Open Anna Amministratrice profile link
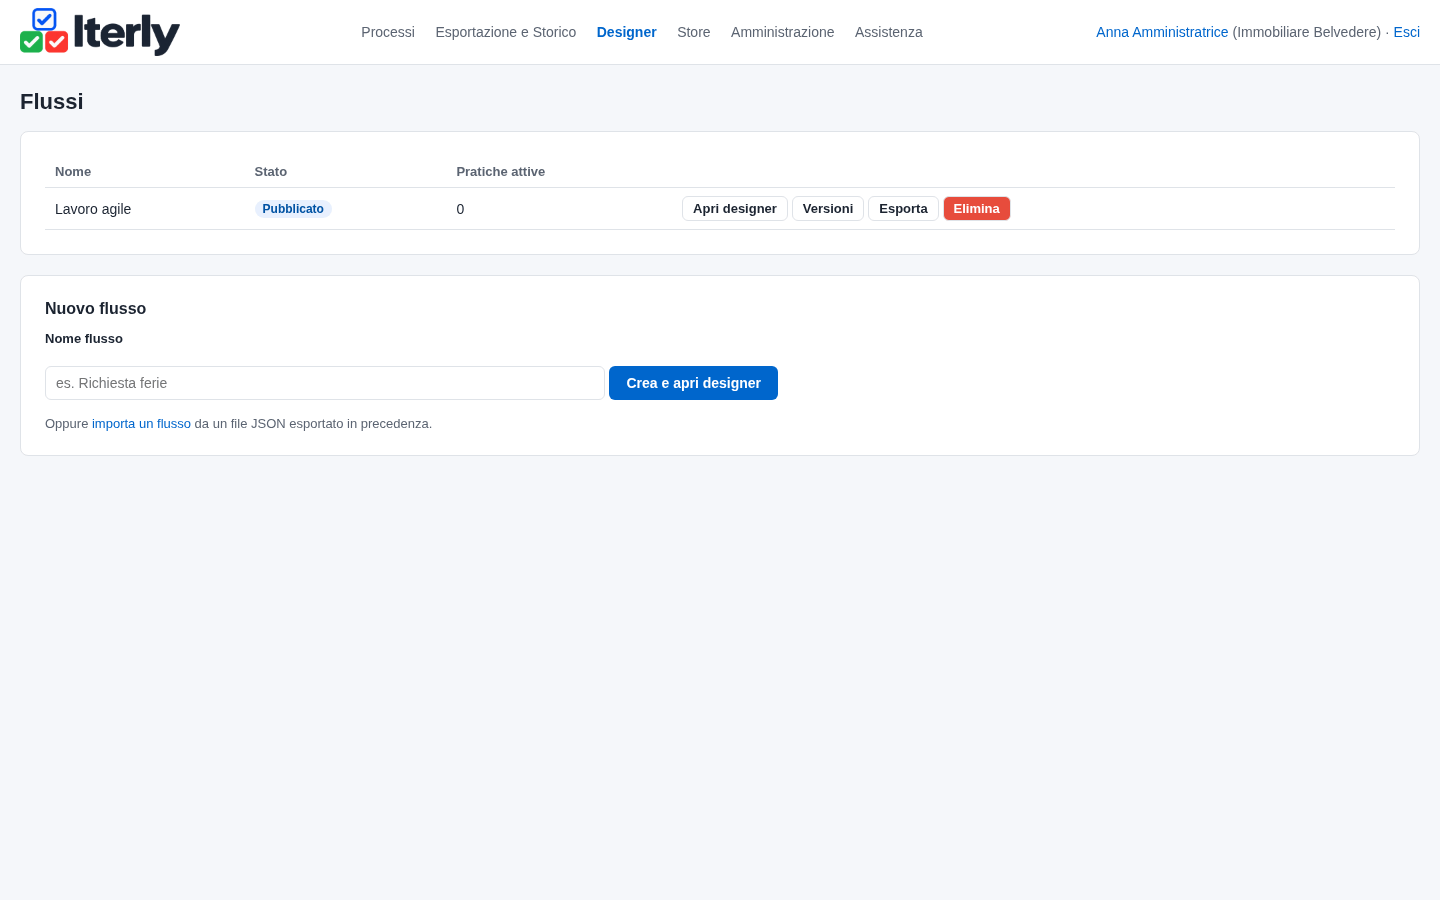The height and width of the screenshot is (900, 1440). click(1162, 32)
